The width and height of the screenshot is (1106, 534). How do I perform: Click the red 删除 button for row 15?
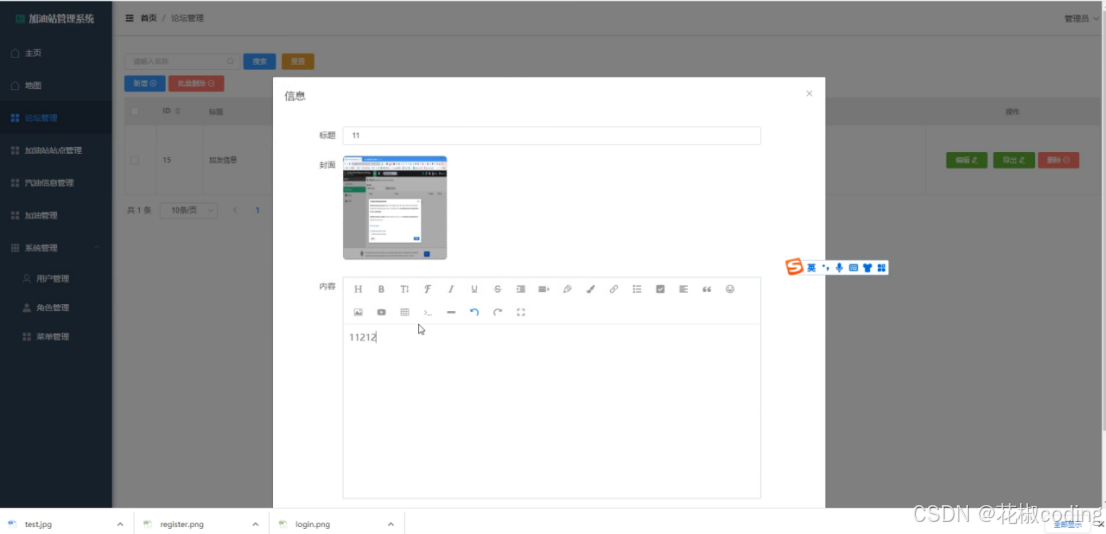1058,160
